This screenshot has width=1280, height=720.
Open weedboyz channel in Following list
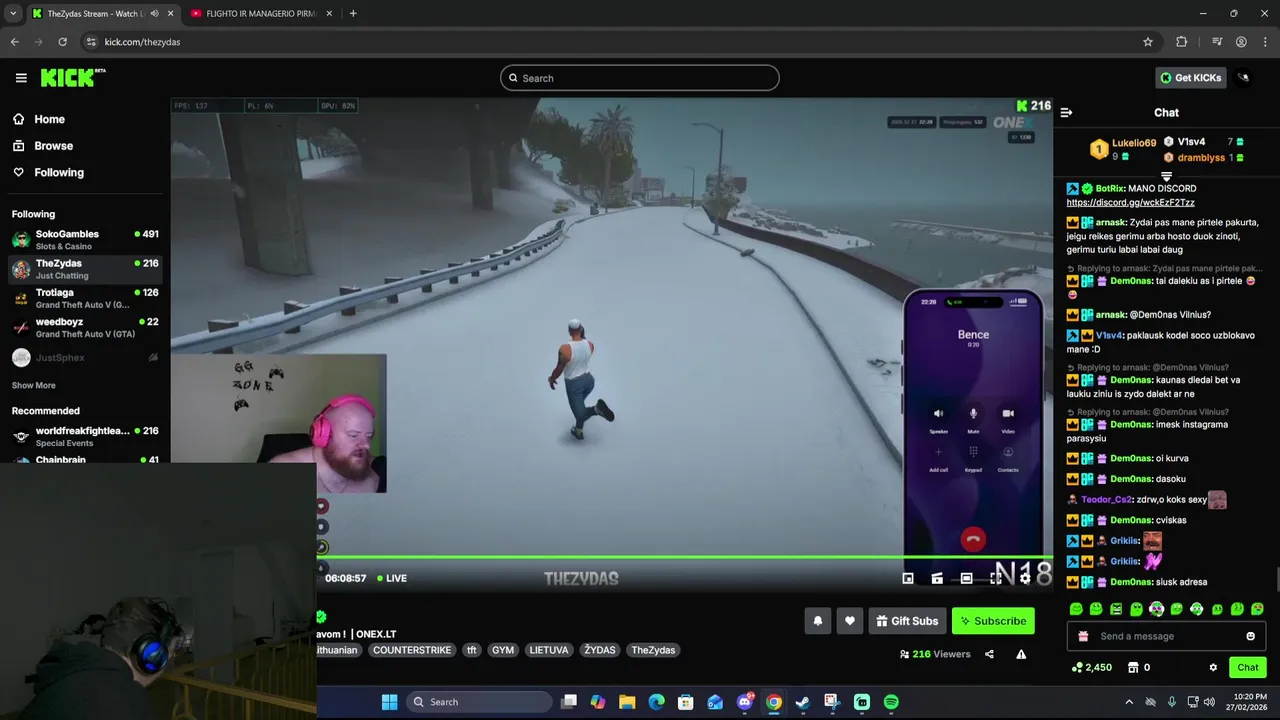[85, 327]
